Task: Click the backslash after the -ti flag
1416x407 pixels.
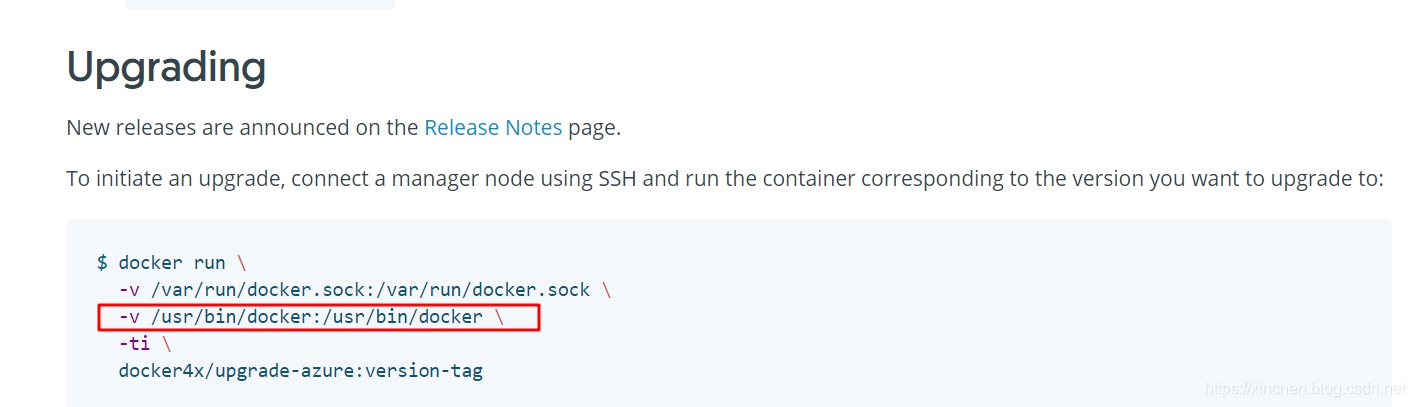Action: 165,344
